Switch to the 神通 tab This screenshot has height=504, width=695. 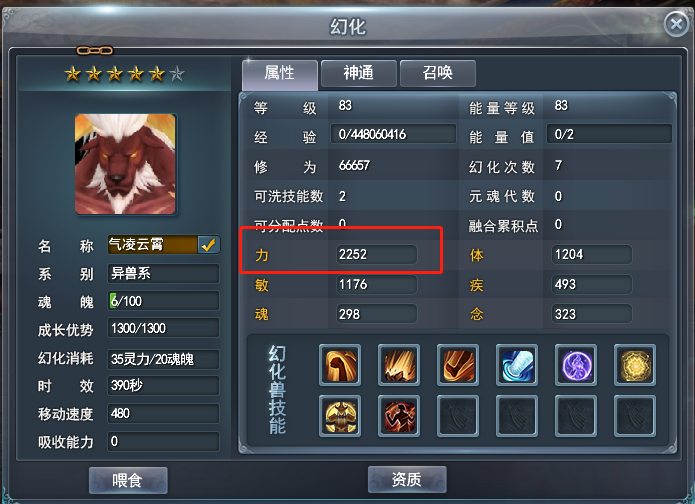359,73
